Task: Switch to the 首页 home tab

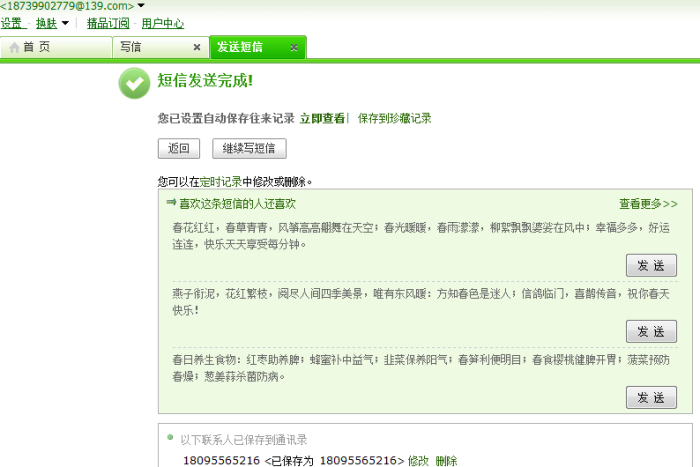Action: click(56, 47)
